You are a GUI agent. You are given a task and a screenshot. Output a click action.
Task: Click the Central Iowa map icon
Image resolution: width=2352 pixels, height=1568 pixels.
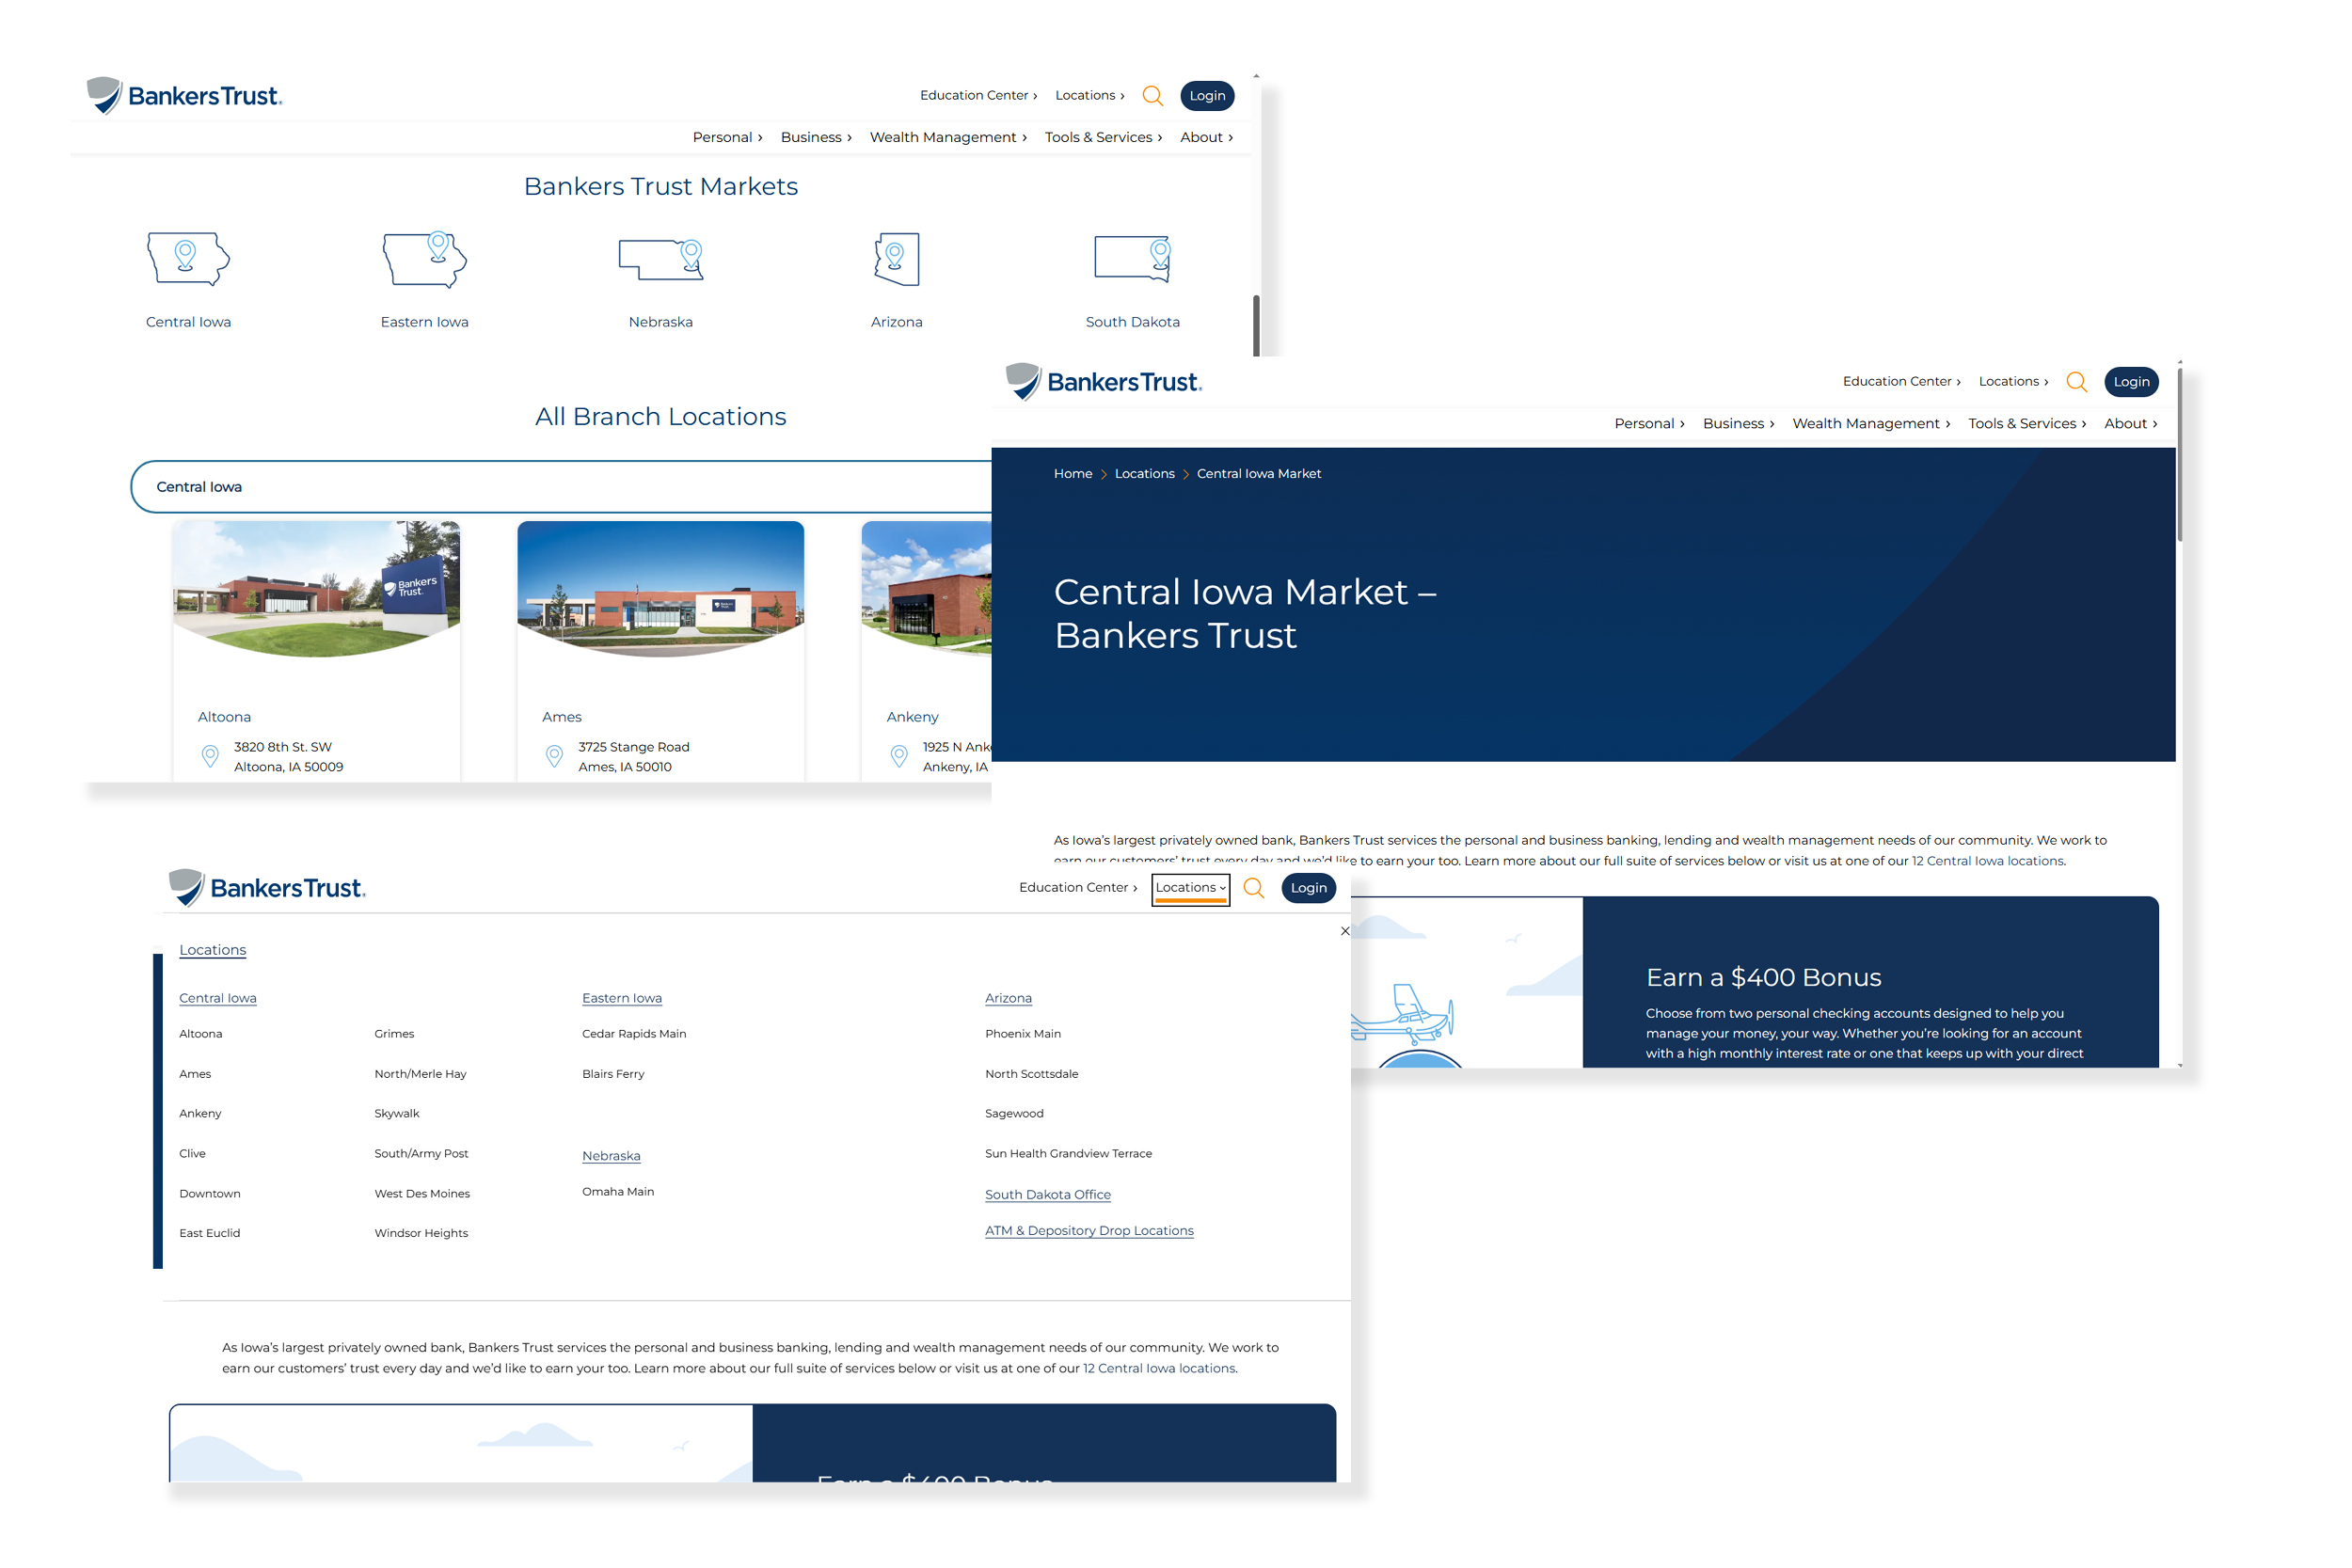pos(188,259)
